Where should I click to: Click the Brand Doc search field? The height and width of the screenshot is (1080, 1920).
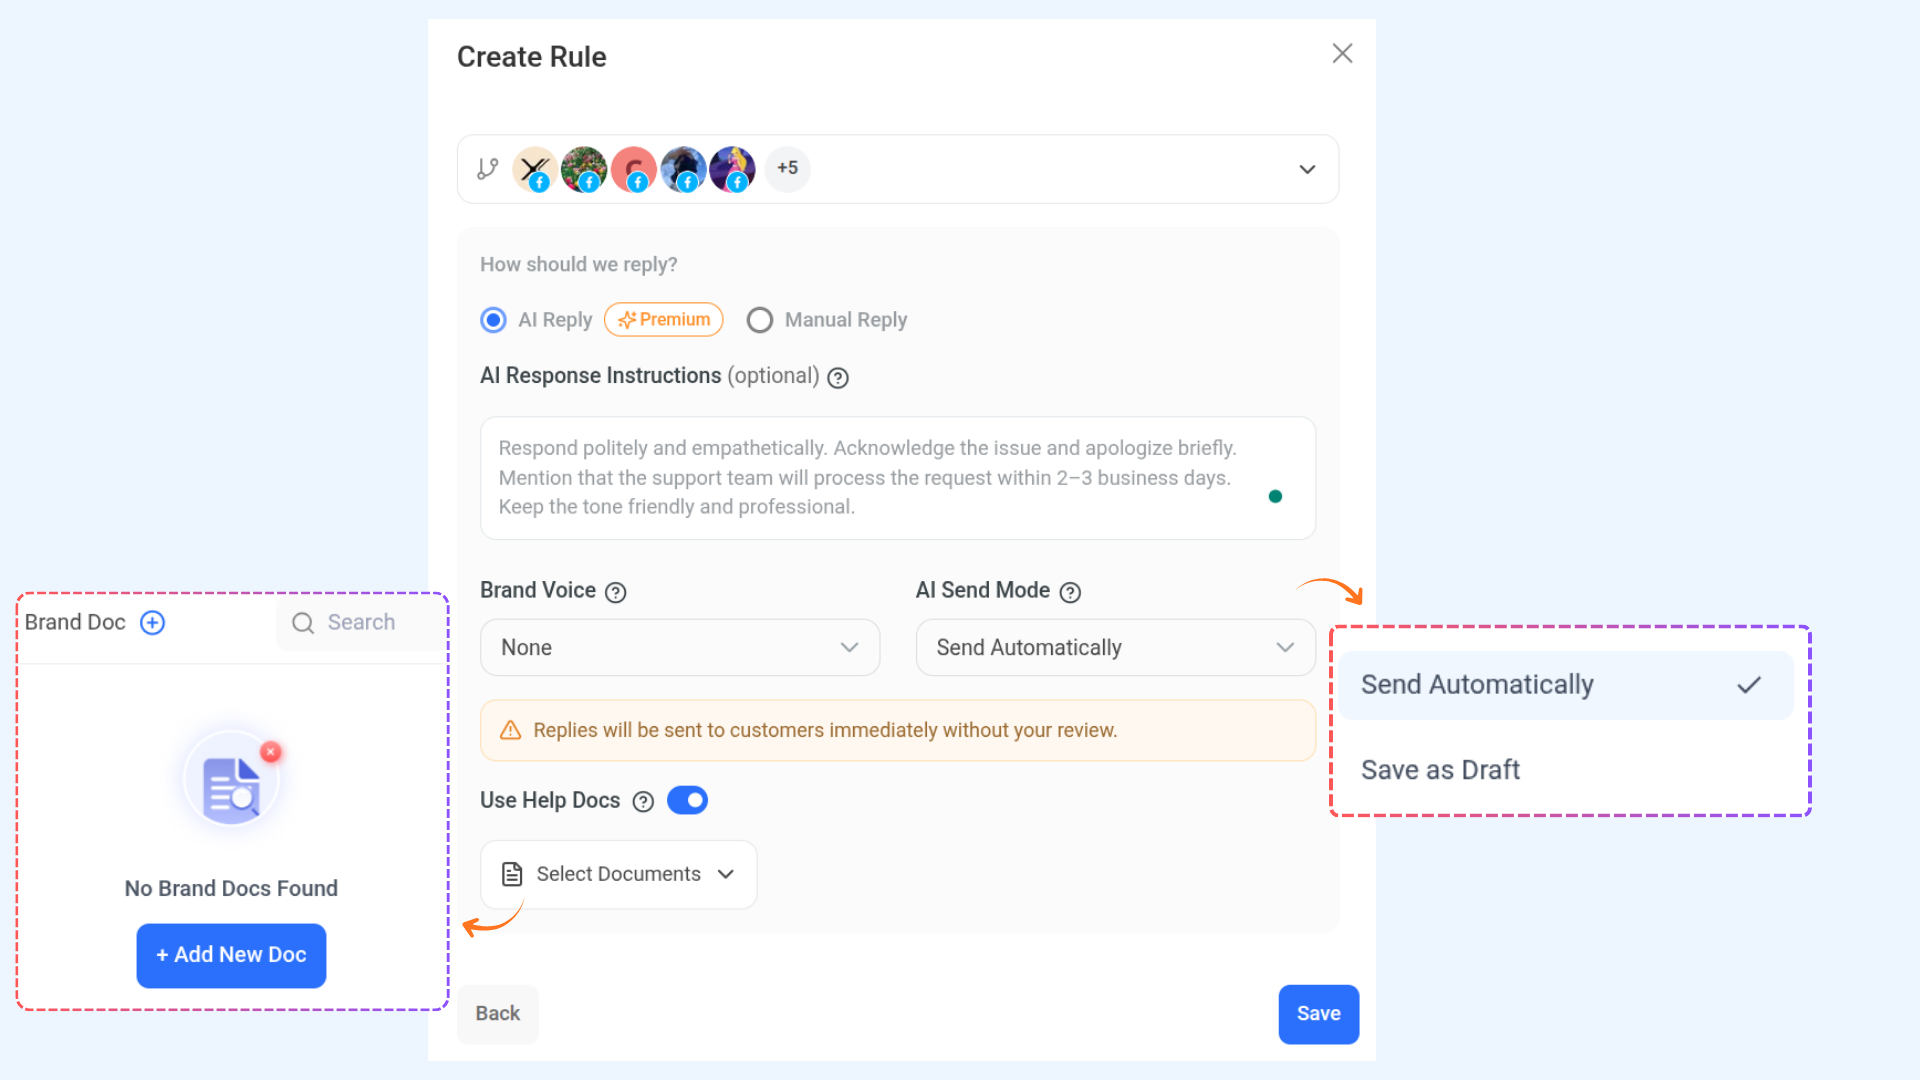(360, 623)
